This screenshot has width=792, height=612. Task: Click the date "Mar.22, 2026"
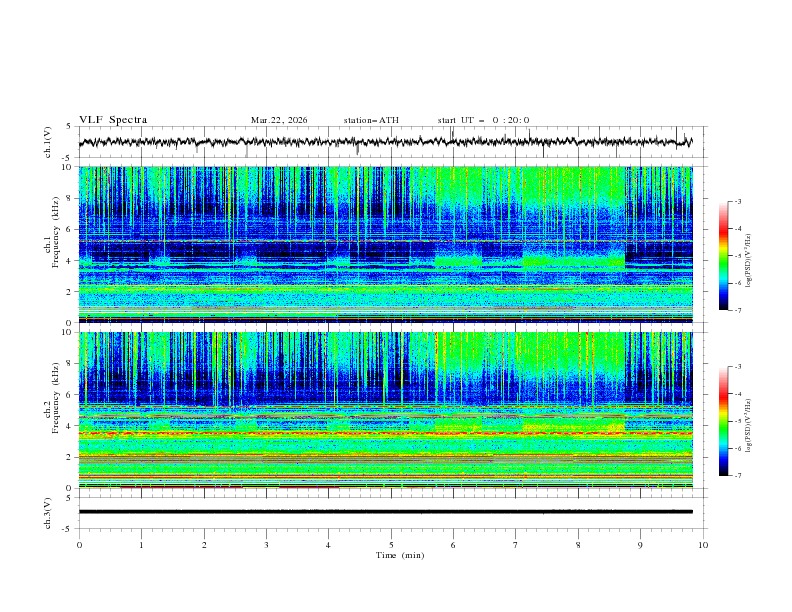point(279,120)
